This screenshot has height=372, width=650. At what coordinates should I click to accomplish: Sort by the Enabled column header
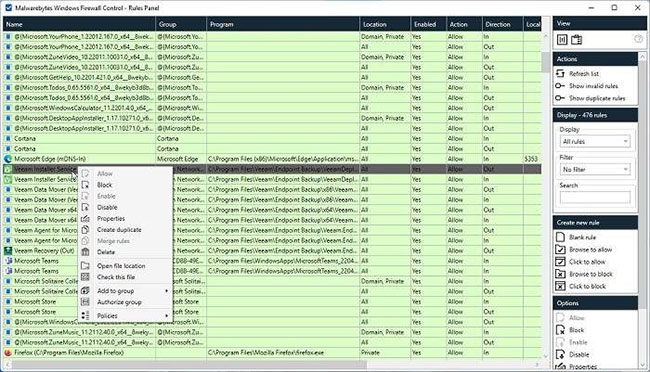coord(428,24)
